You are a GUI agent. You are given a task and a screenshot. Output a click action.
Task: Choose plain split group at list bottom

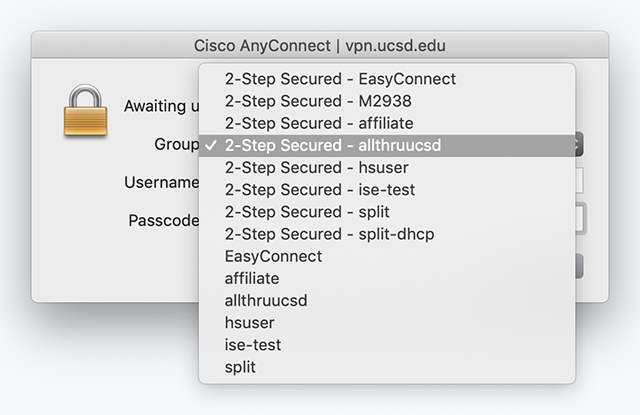click(387, 367)
